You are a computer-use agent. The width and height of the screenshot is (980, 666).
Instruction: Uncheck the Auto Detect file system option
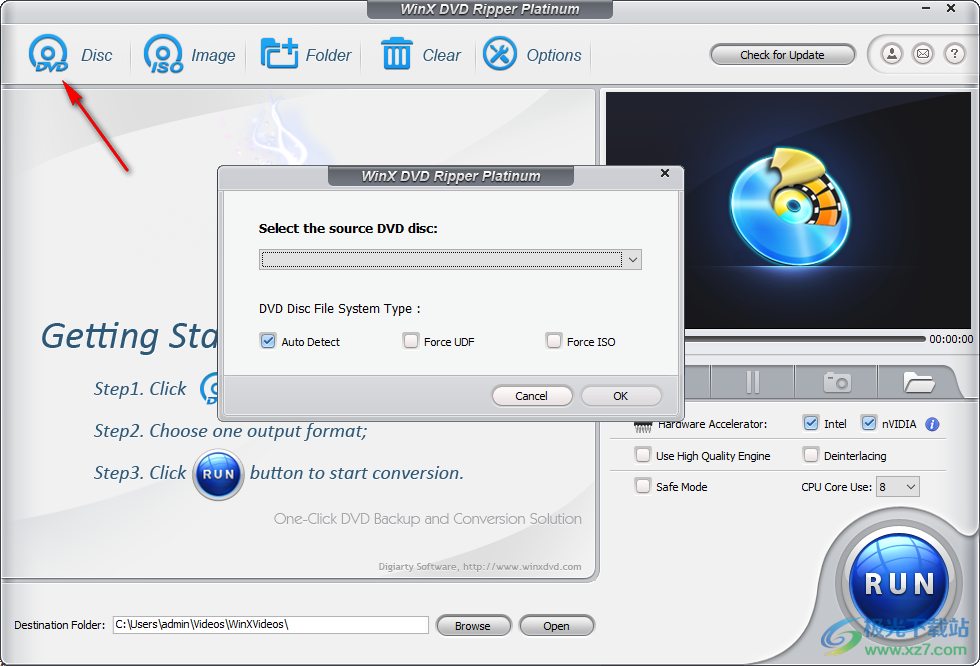pos(268,340)
